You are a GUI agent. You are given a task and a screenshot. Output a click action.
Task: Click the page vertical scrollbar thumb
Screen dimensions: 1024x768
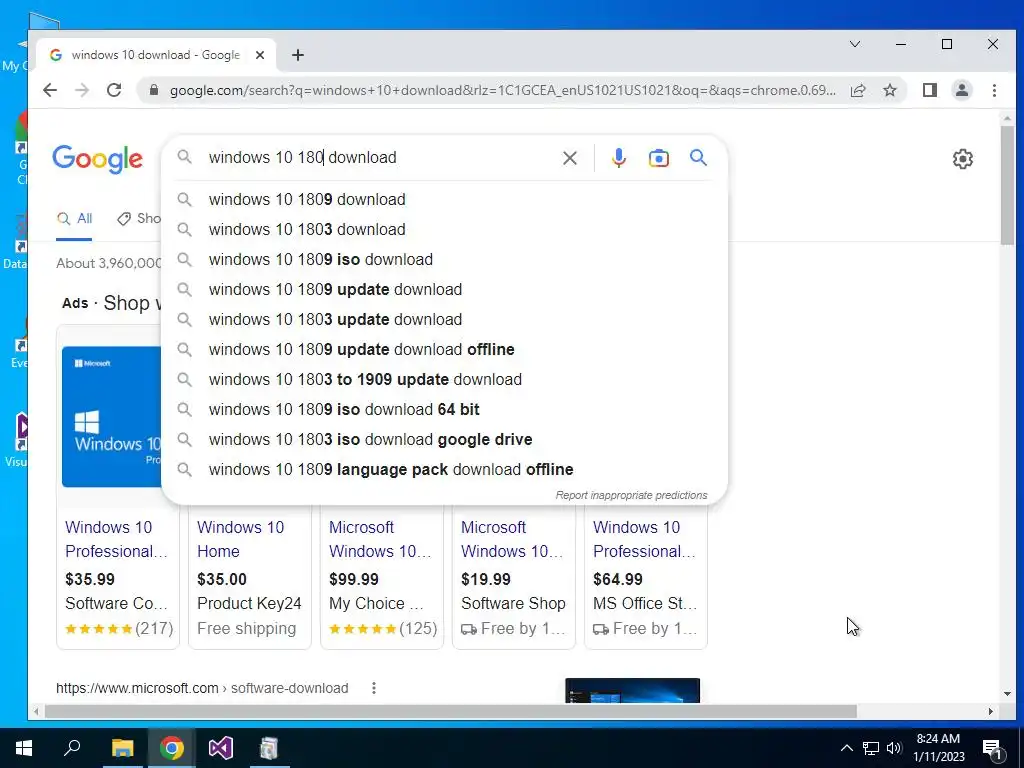point(1006,185)
